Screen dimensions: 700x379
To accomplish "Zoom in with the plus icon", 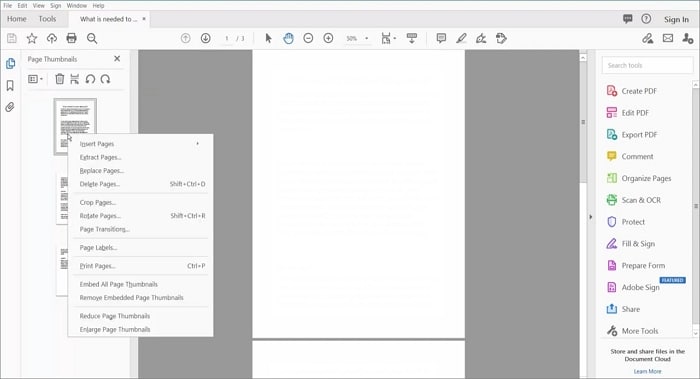I will point(328,38).
